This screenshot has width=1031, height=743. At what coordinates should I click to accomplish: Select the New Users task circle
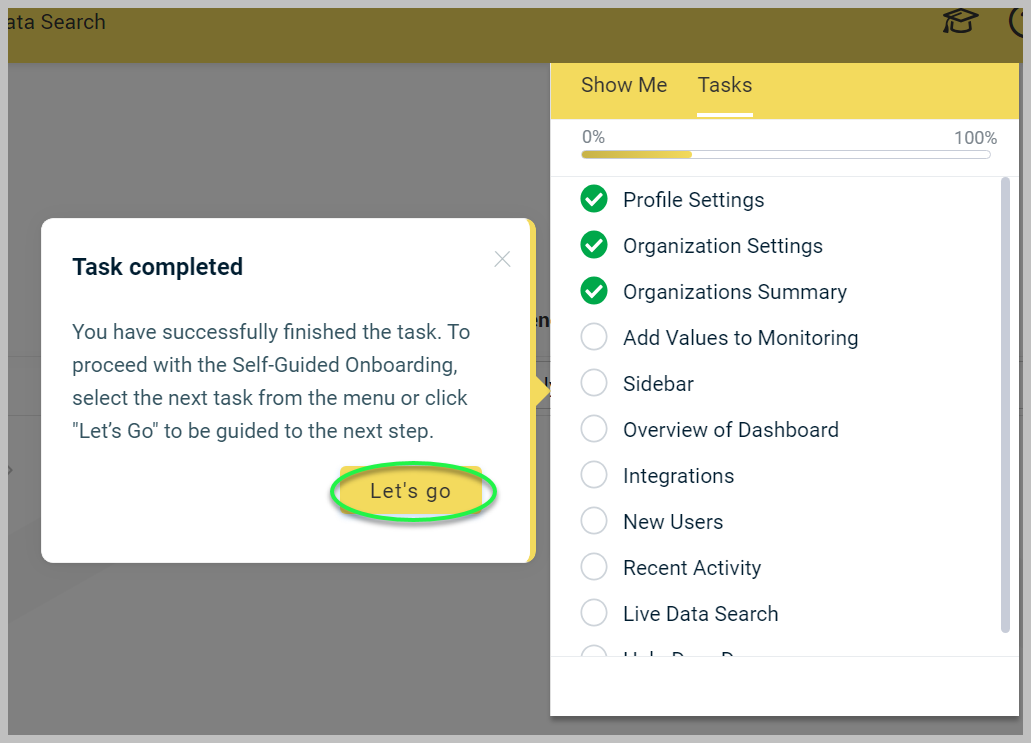click(594, 521)
